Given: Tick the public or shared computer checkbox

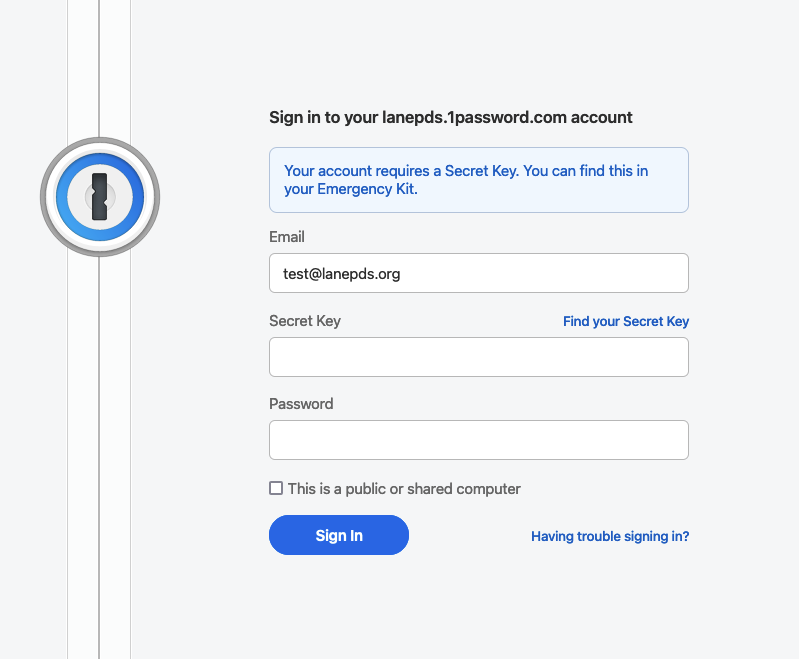Looking at the screenshot, I should 276,489.
